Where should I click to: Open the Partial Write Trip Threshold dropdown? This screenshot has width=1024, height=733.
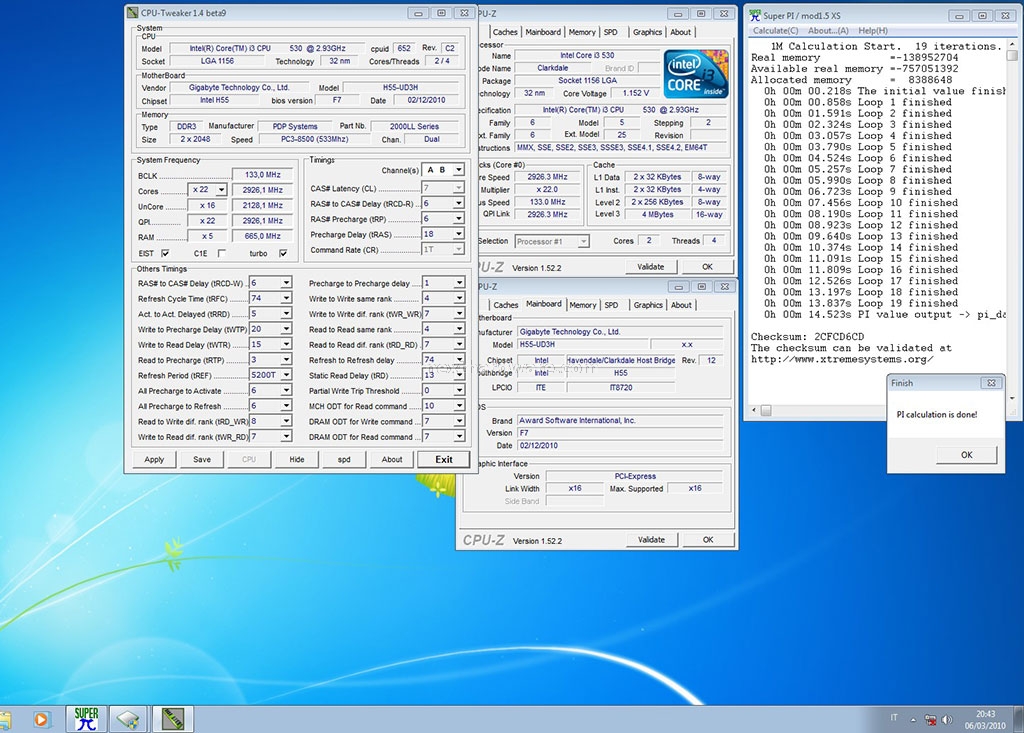click(x=459, y=391)
